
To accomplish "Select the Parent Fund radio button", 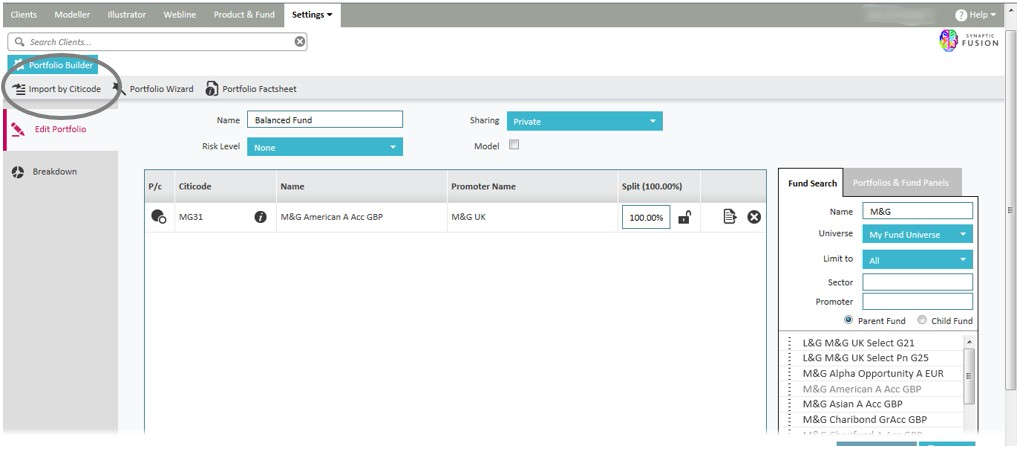I will pos(848,320).
